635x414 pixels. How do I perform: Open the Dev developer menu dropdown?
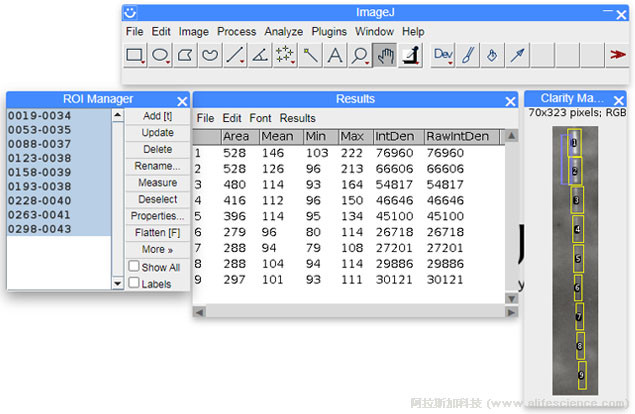pos(443,56)
